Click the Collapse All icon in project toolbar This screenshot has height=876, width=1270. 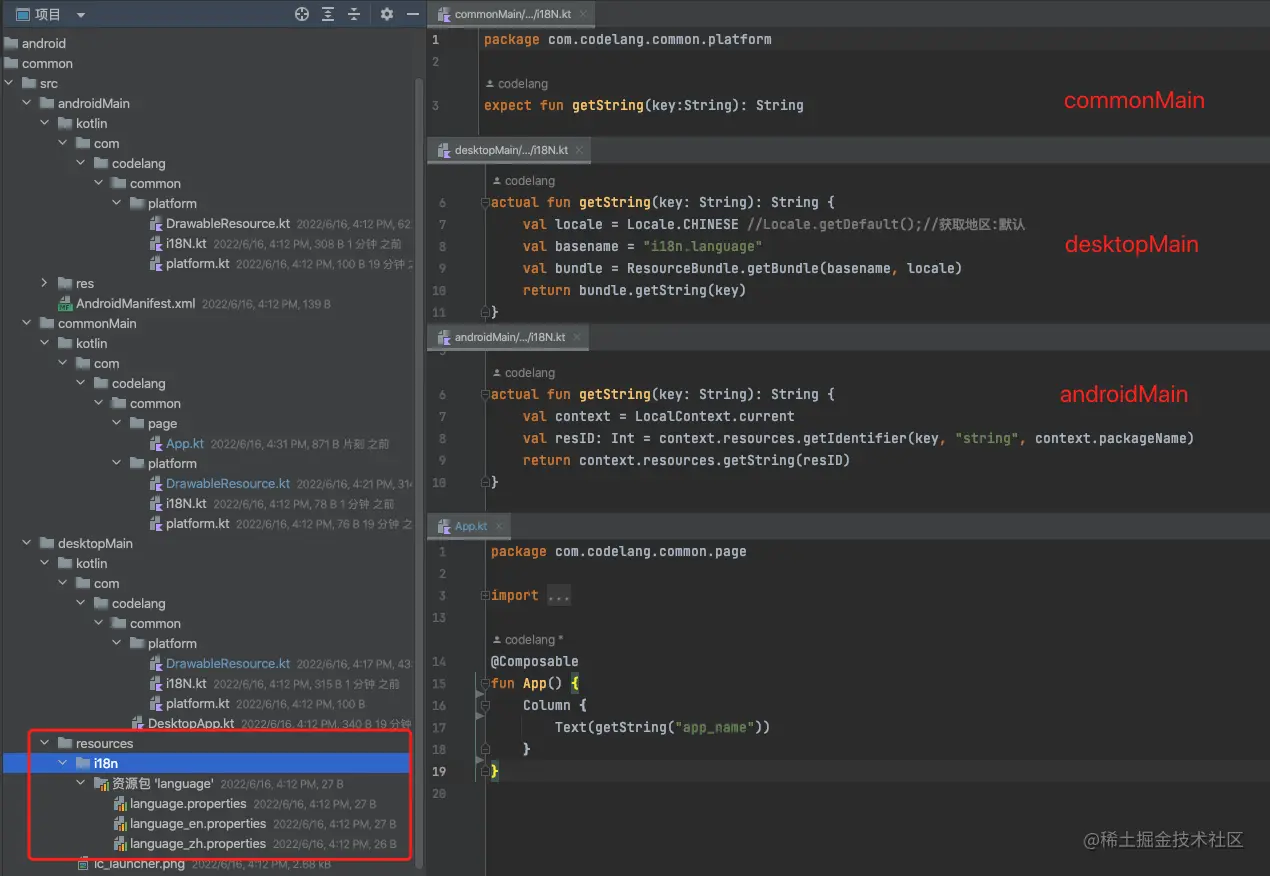point(353,14)
